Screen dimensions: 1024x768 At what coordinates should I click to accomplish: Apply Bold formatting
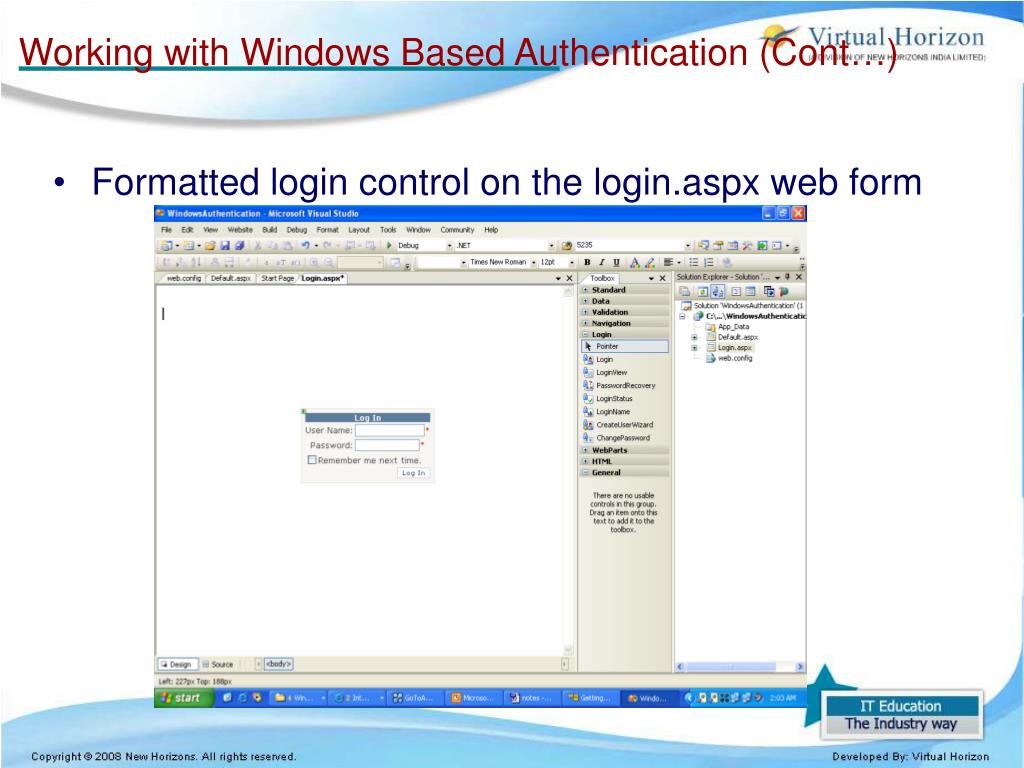(587, 263)
